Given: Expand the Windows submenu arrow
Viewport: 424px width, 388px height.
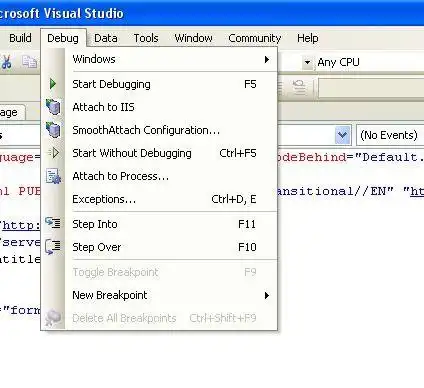Looking at the screenshot, I should click(267, 60).
